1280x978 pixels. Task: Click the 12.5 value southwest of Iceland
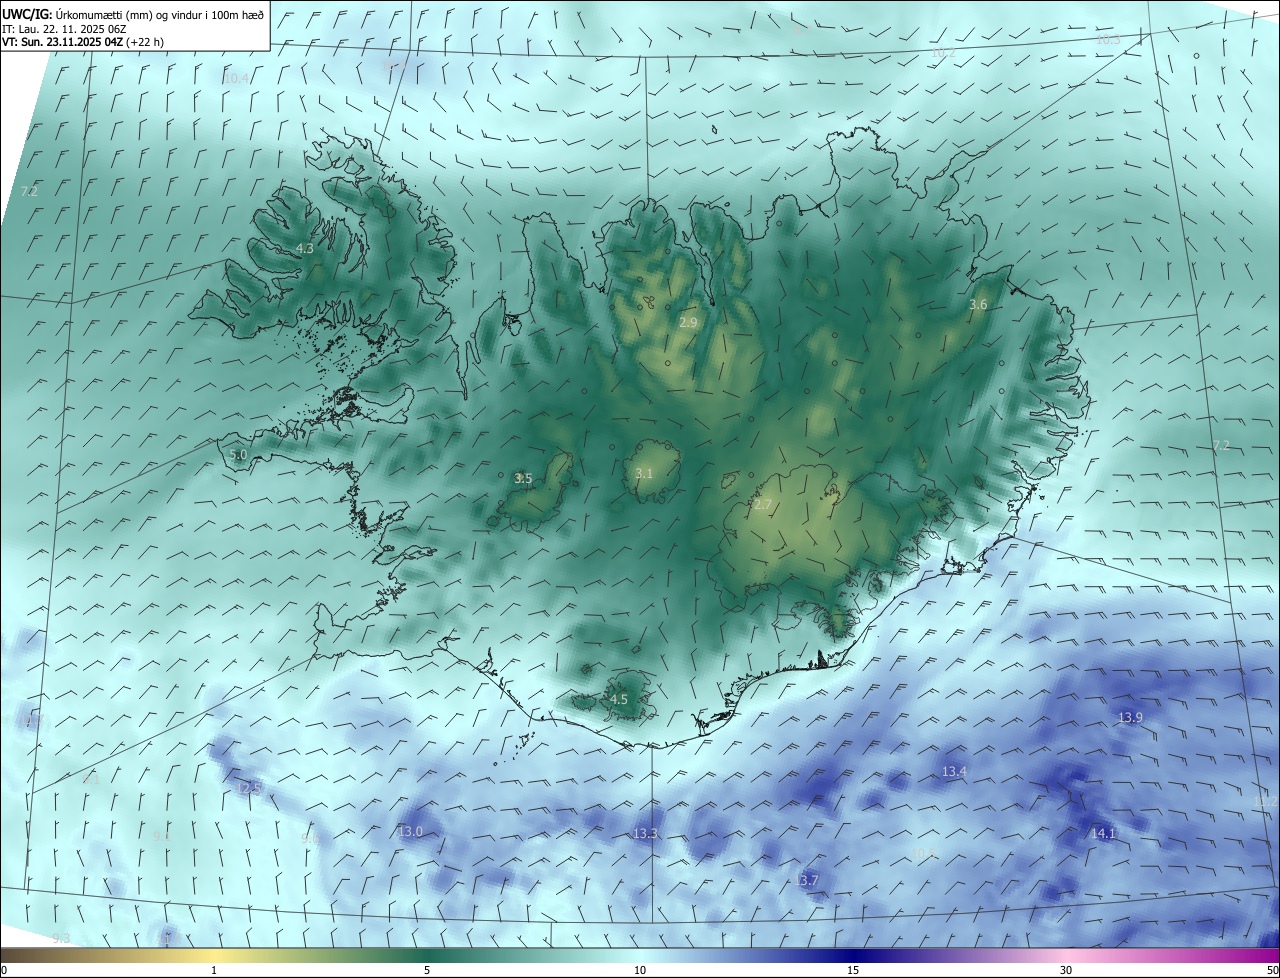[248, 788]
